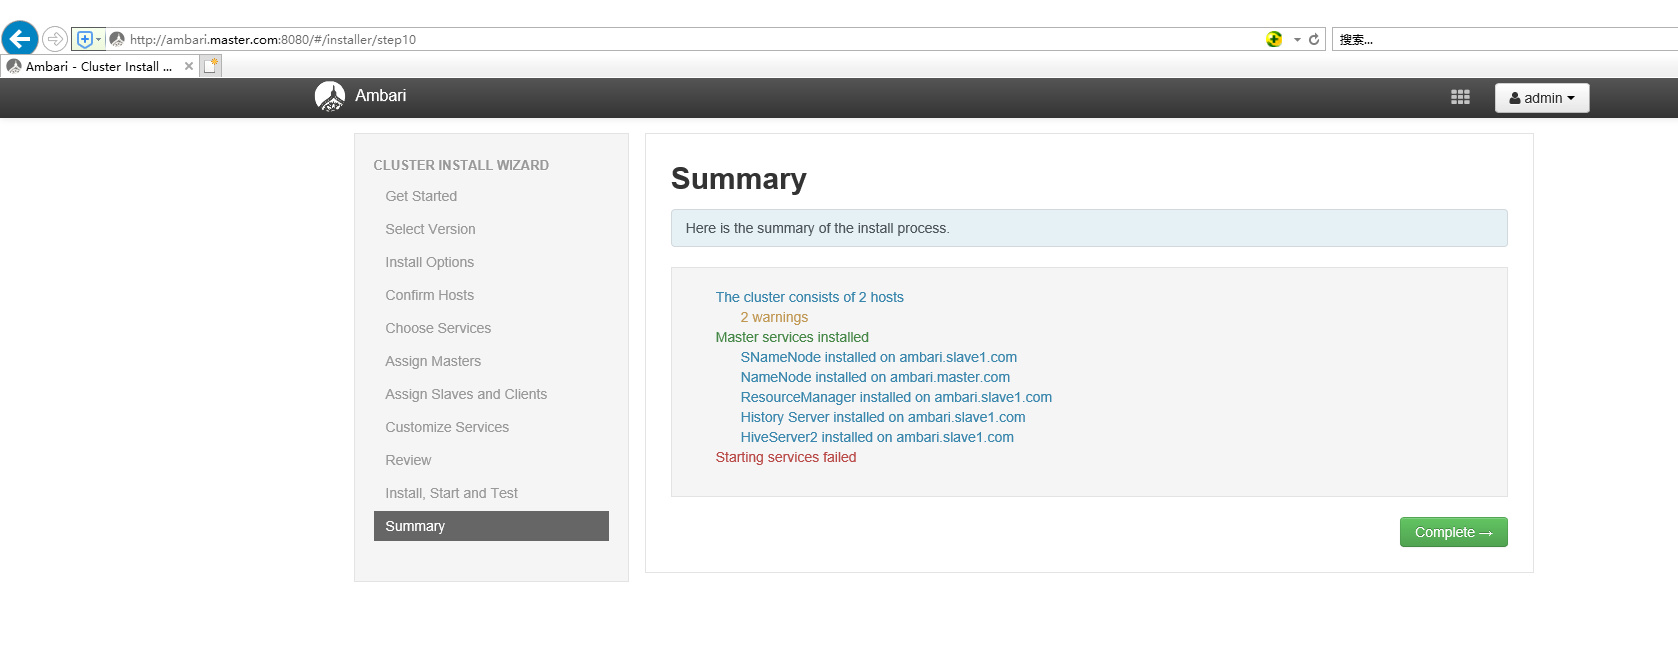This screenshot has height=653, width=1678.
Task: Click the Ambari logo icon in header
Action: (x=330, y=96)
